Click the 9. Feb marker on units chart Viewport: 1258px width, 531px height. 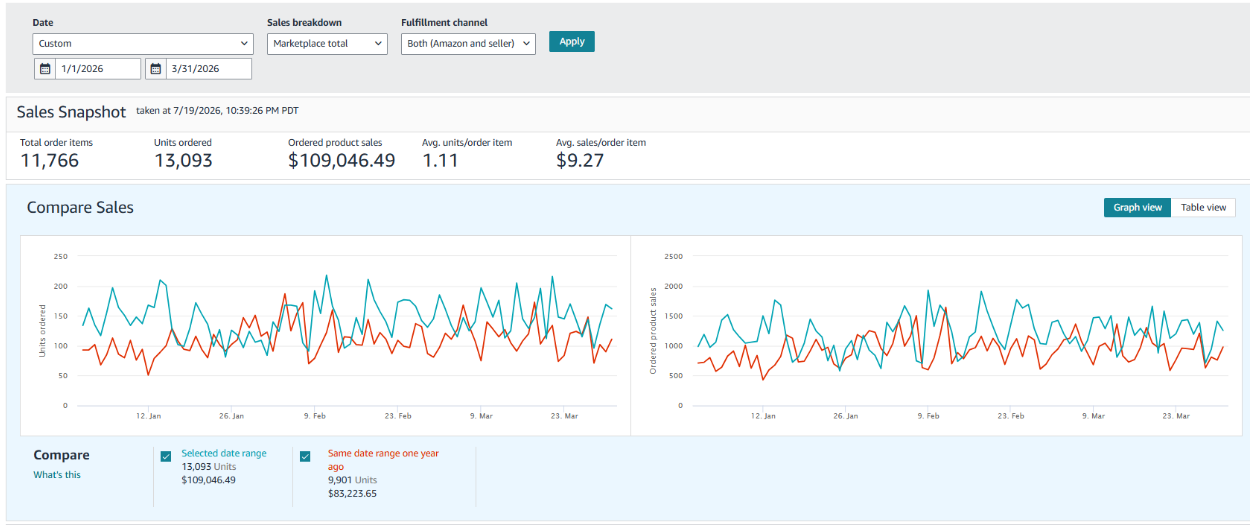point(315,415)
